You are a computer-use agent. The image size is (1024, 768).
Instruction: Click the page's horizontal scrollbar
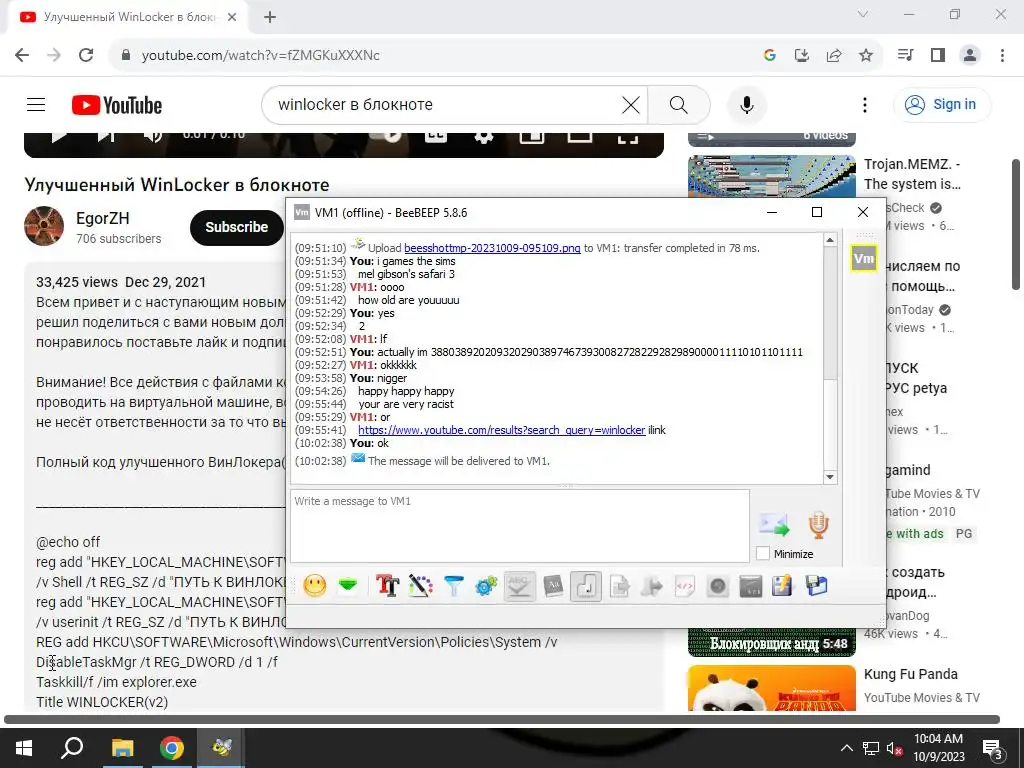(502, 720)
